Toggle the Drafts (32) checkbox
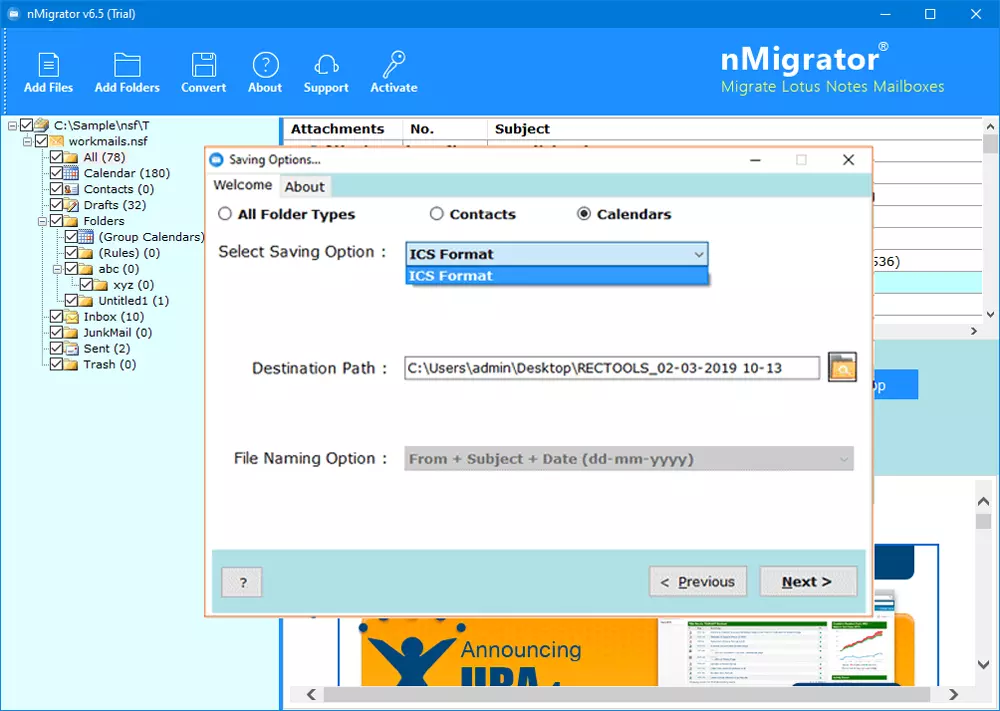The image size is (1000, 711). [56, 205]
